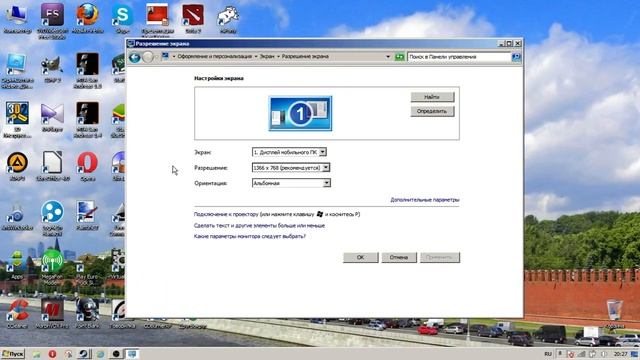Open Steam from the taskbar
Image resolution: width=640 pixels, height=360 pixels.
pyautogui.click(x=84, y=354)
